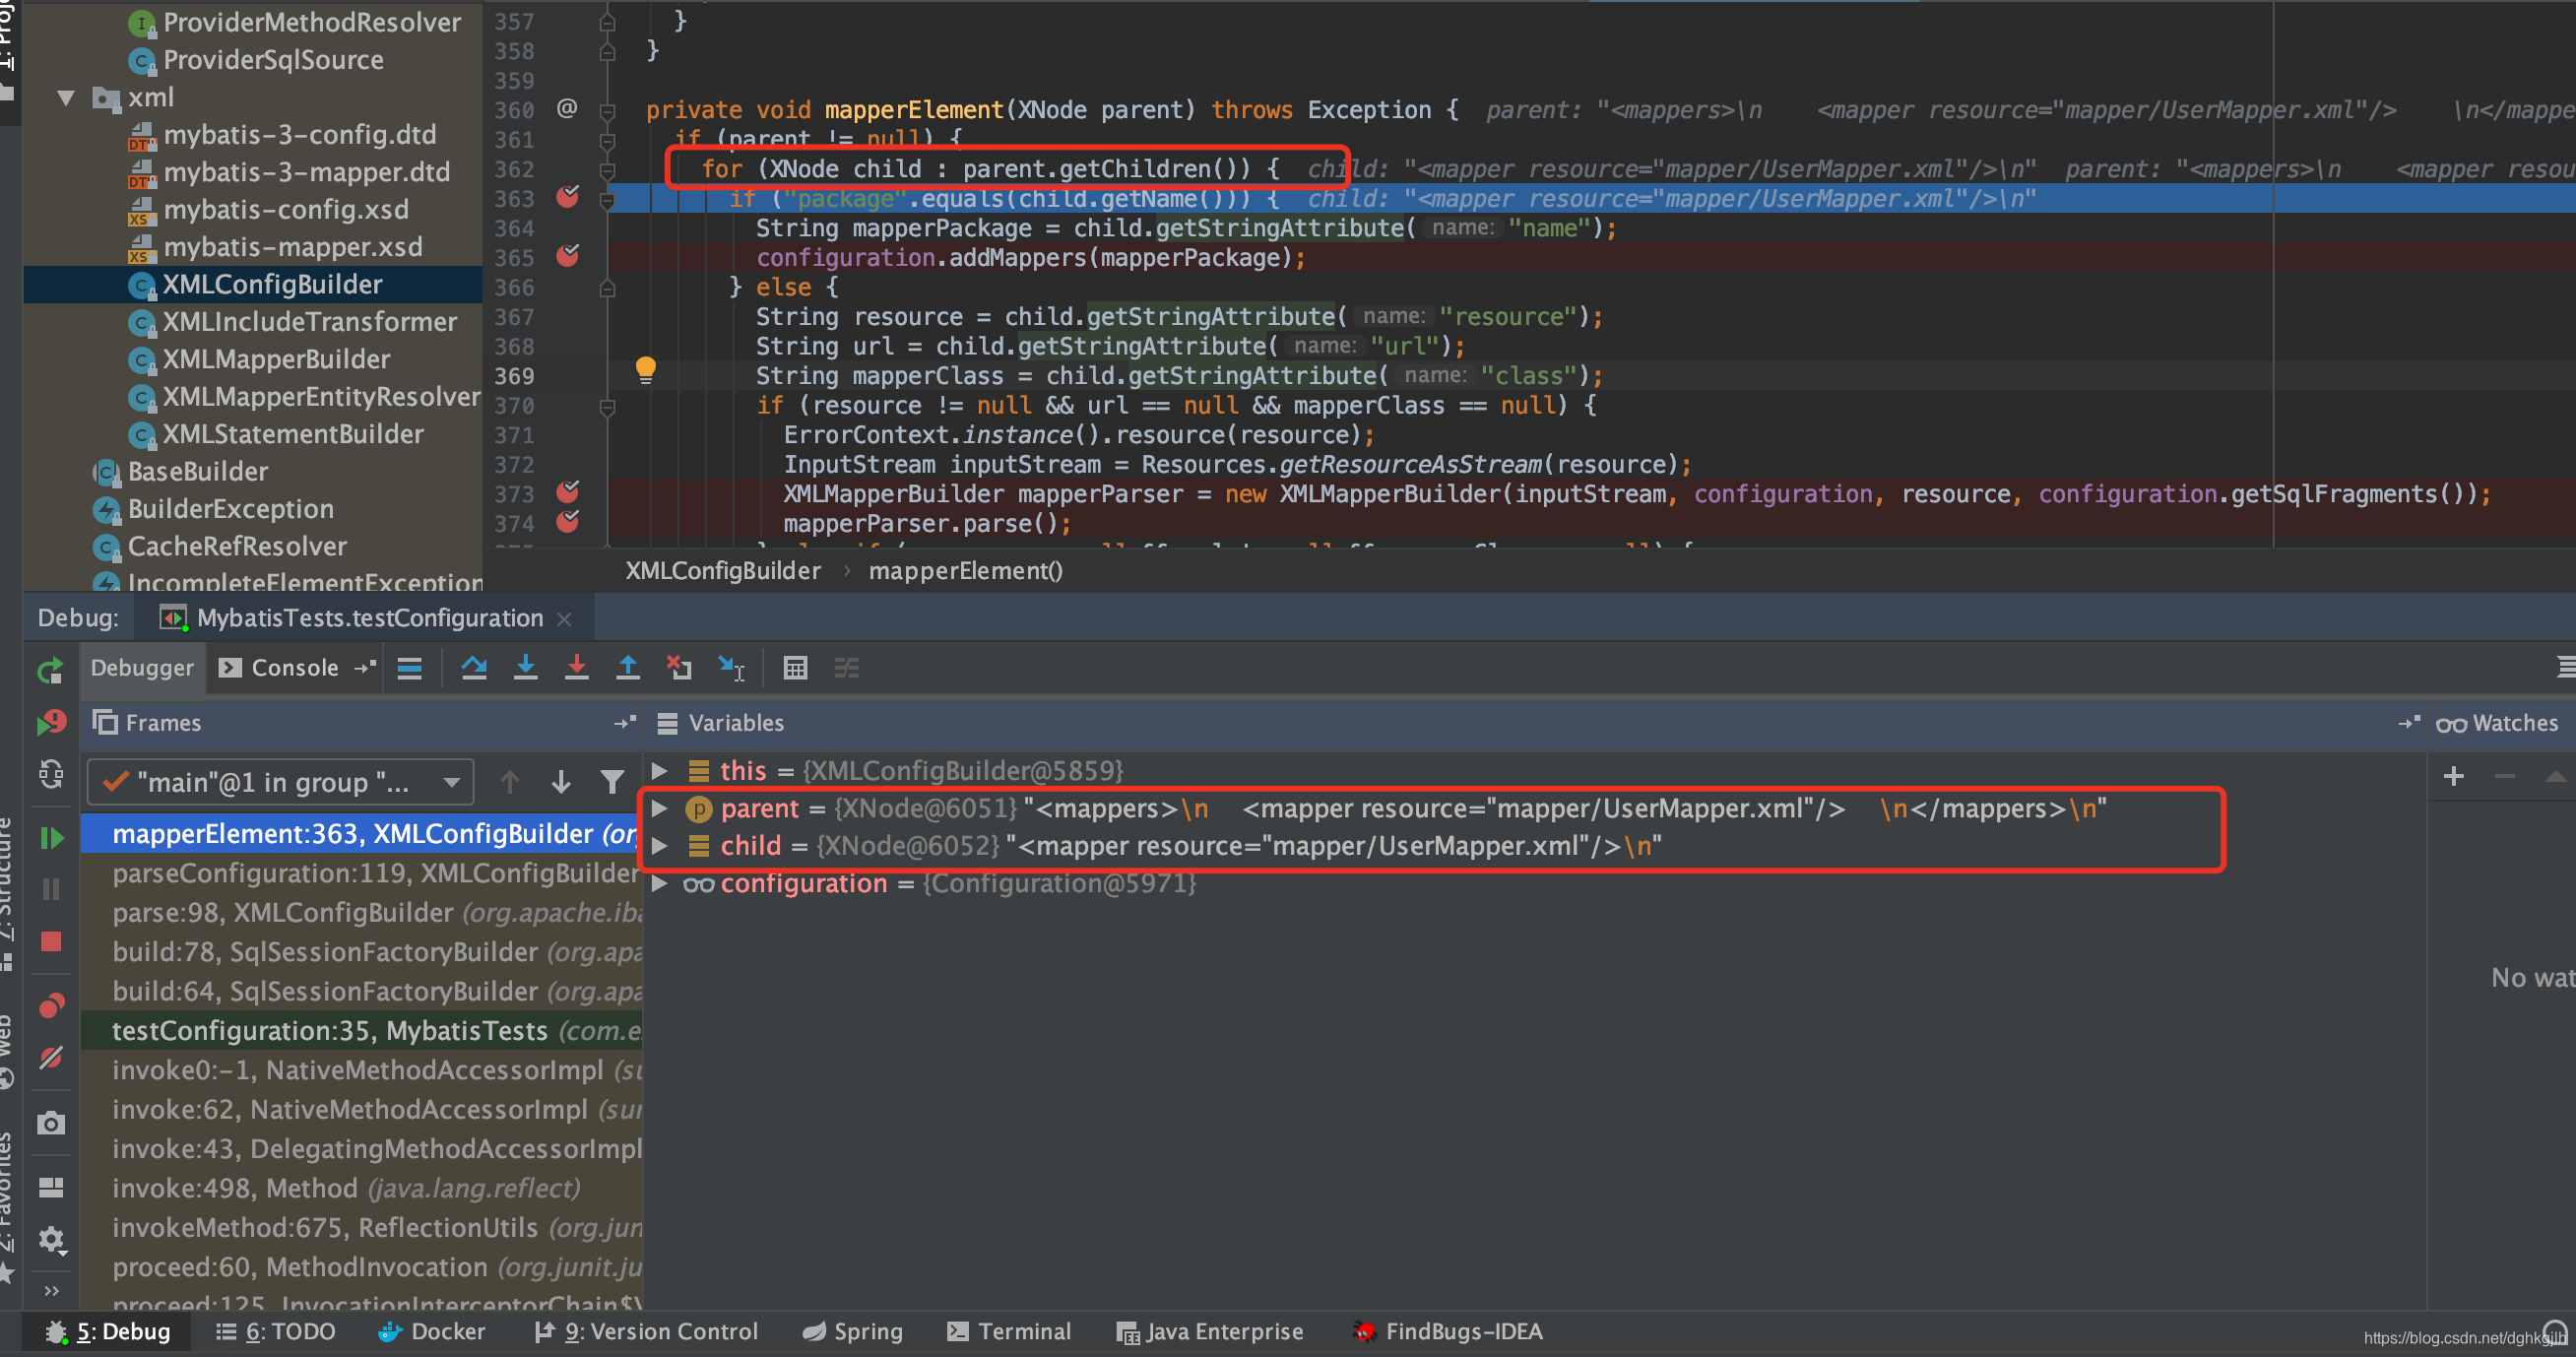Toggle the Mute Breakpoints icon
Screen dimensions: 2576x1357
click(51, 1058)
